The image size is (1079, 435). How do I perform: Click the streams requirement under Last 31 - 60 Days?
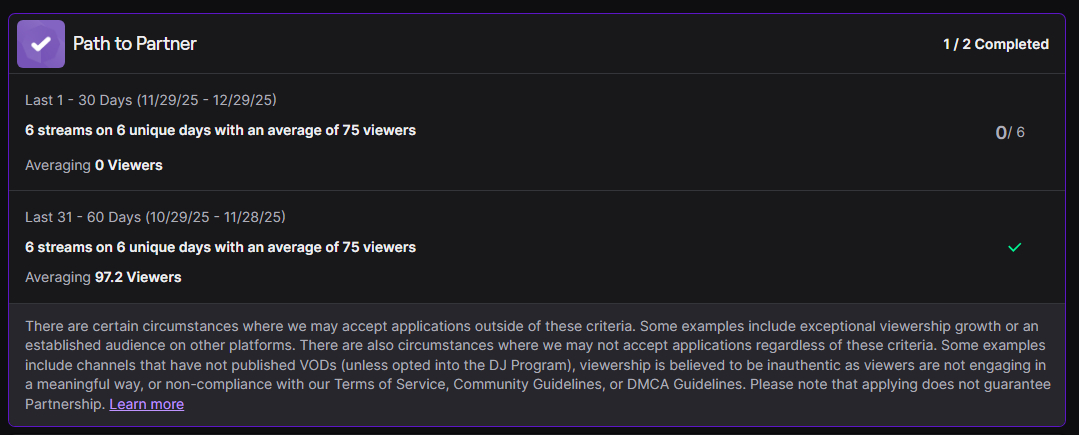(220, 247)
